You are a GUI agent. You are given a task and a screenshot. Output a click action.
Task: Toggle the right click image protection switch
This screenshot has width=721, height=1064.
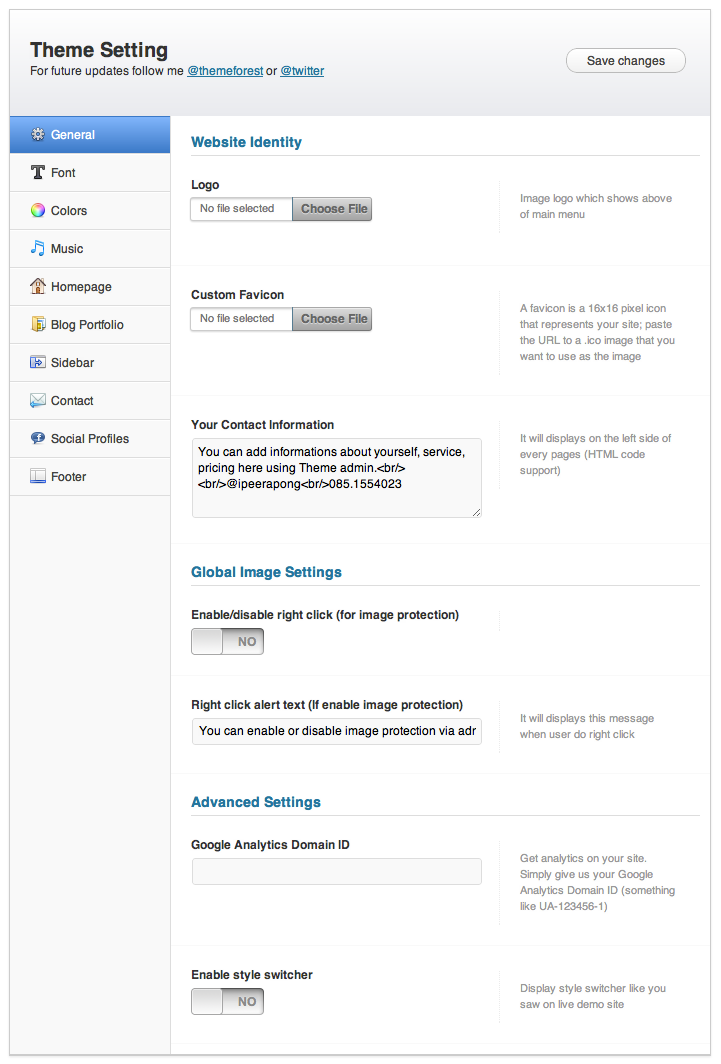pos(227,641)
